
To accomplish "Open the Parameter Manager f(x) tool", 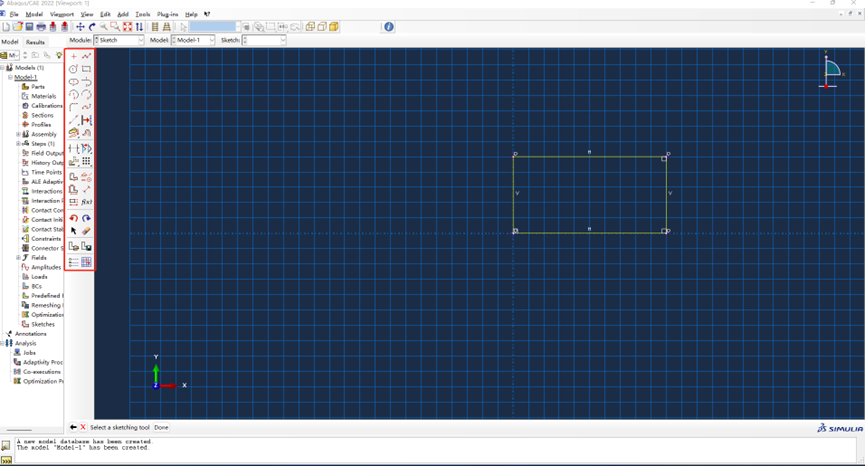I will 87,202.
